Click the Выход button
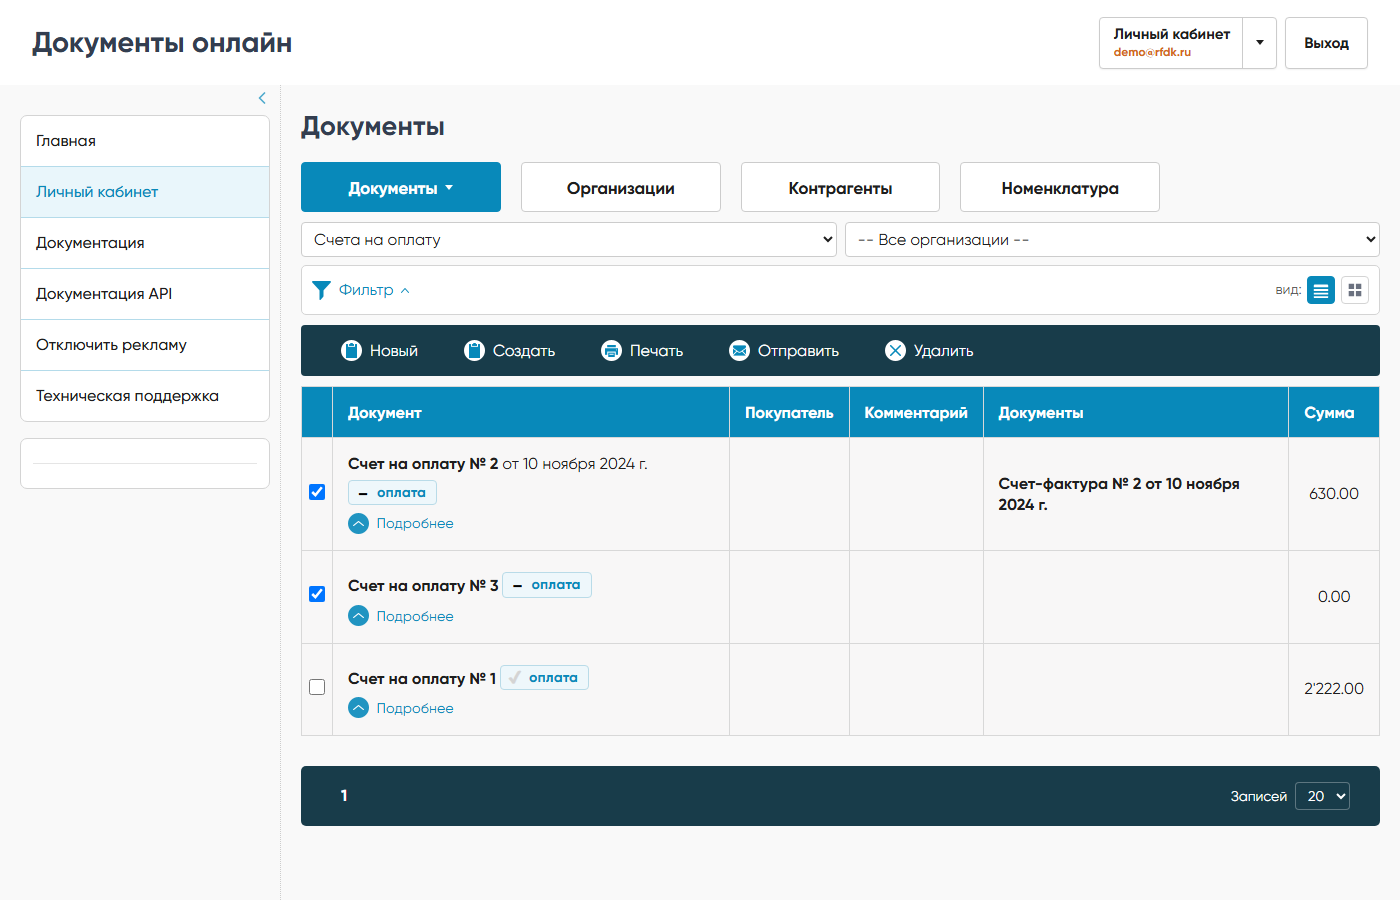Image resolution: width=1400 pixels, height=900 pixels. 1326,43
